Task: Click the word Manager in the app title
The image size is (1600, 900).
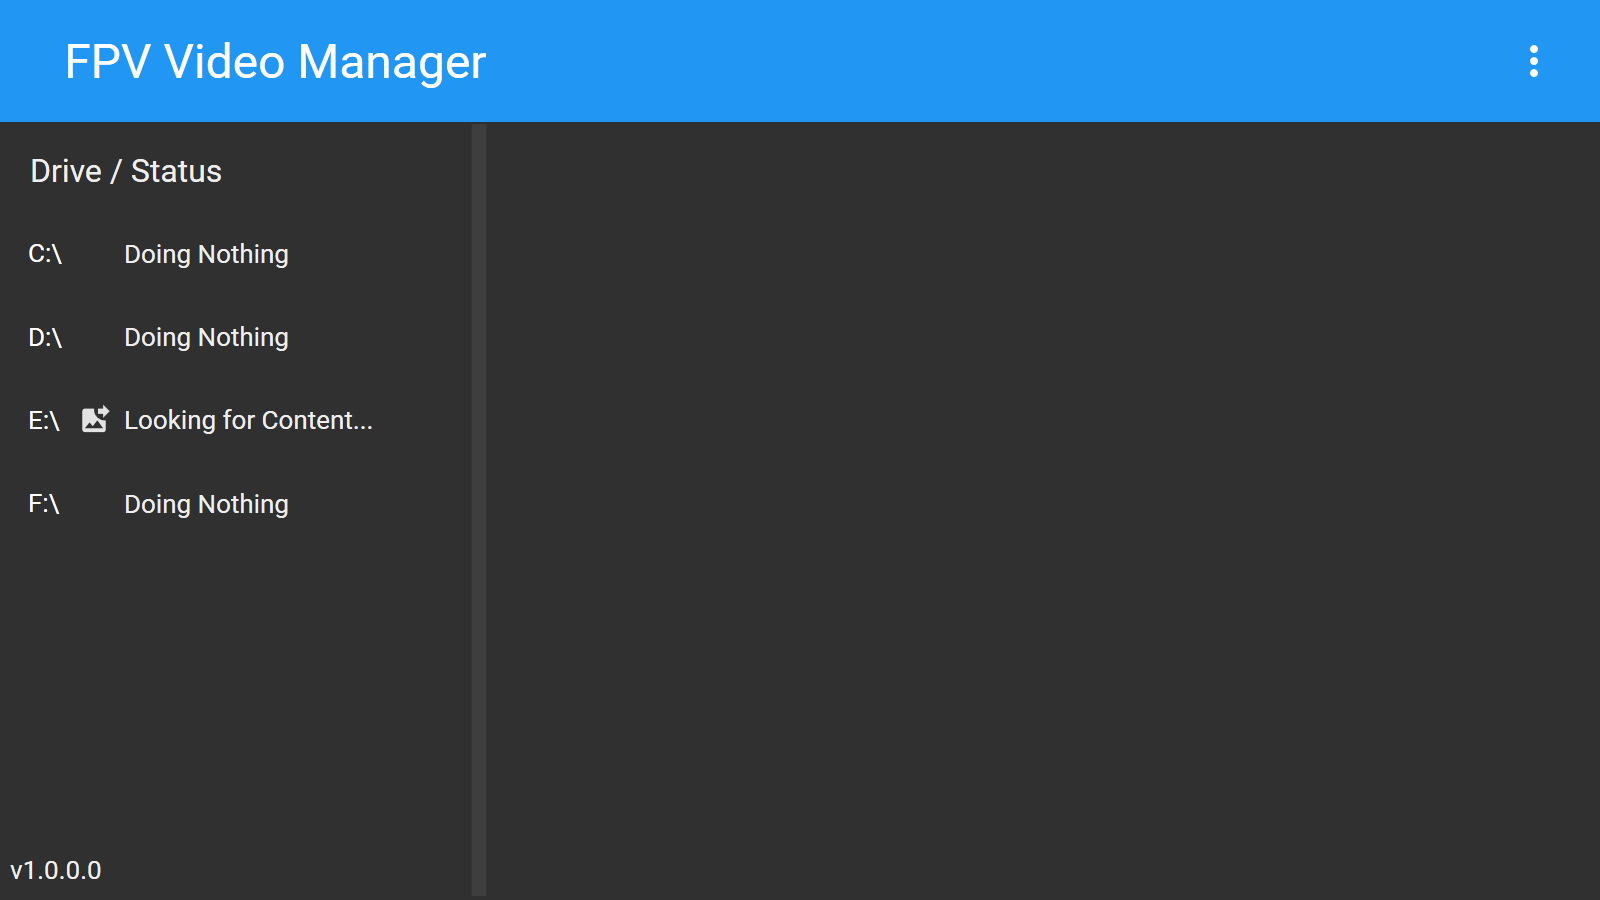Action: (x=392, y=62)
